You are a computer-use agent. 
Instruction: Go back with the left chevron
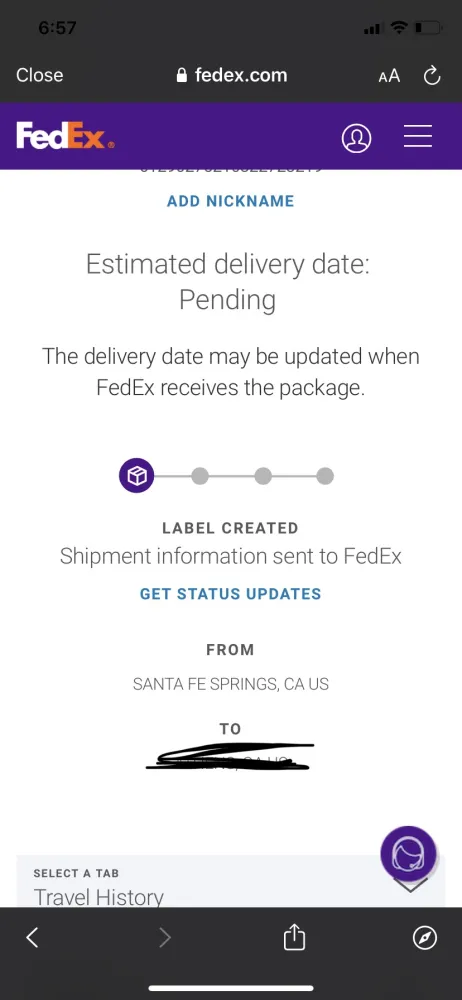pos(33,937)
